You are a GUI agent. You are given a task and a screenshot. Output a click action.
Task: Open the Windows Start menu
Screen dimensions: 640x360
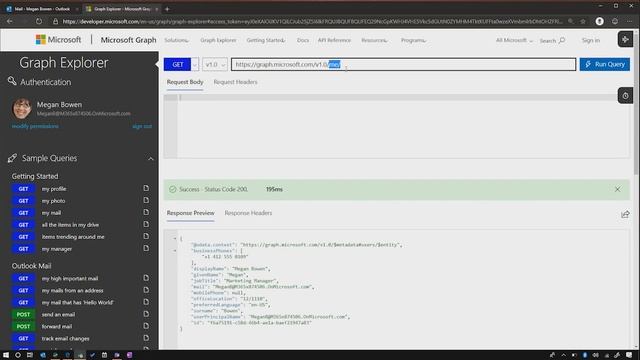(6, 355)
